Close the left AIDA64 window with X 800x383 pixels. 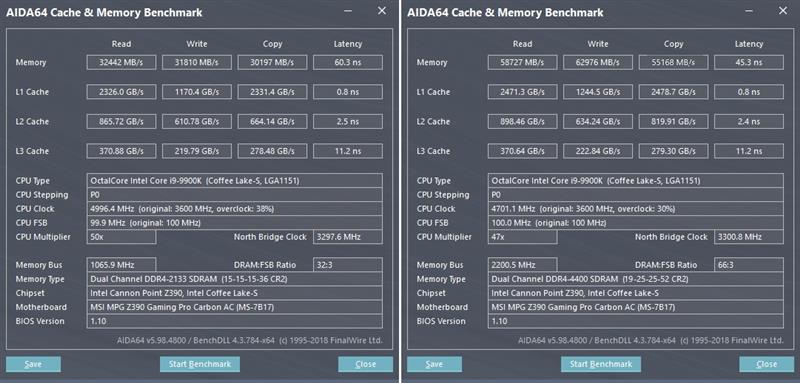click(382, 11)
